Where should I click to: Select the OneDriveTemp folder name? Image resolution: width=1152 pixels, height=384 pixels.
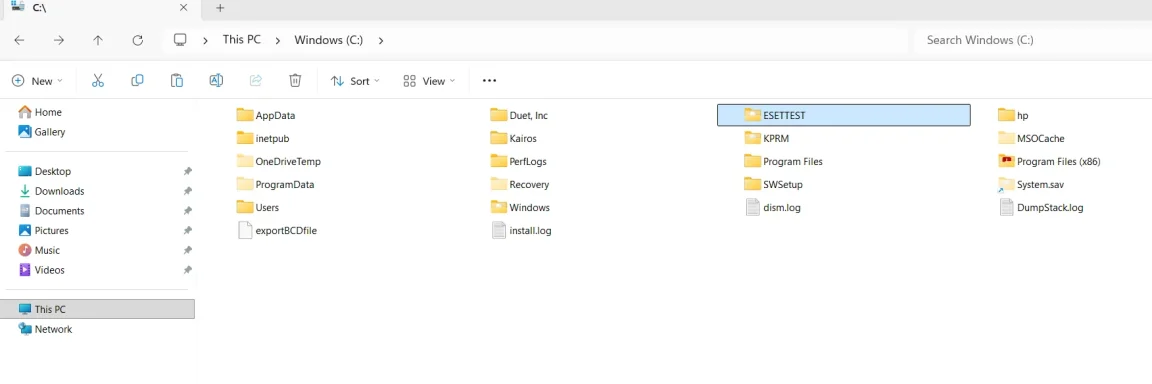coord(288,162)
